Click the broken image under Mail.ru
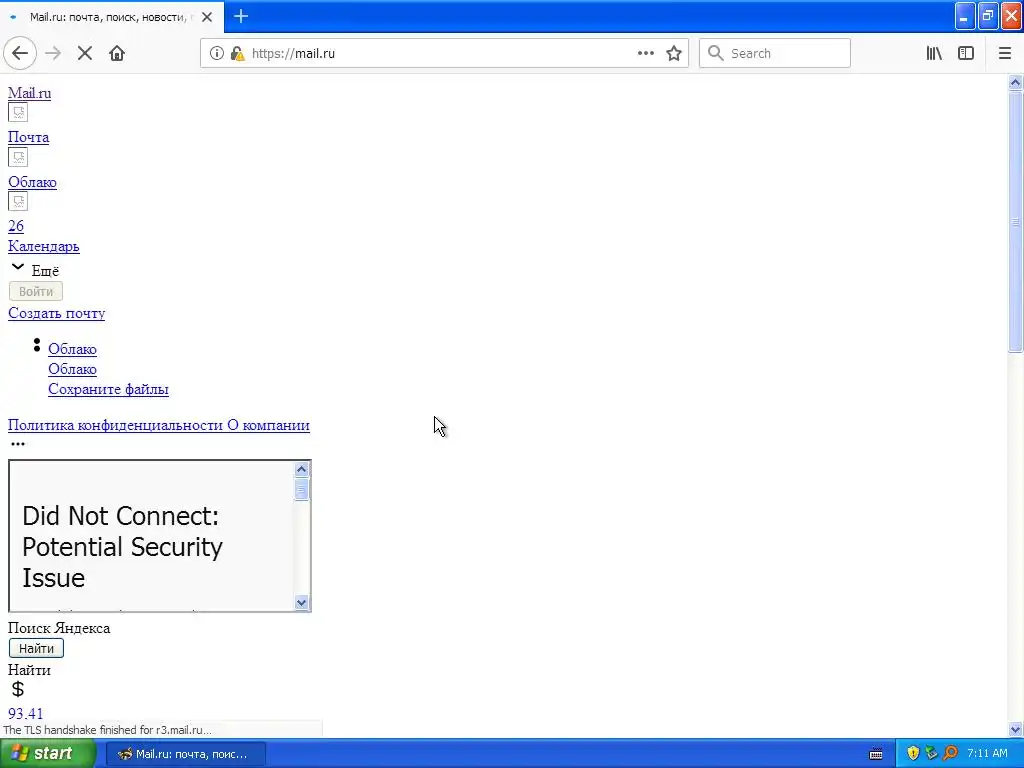 pos(18,112)
